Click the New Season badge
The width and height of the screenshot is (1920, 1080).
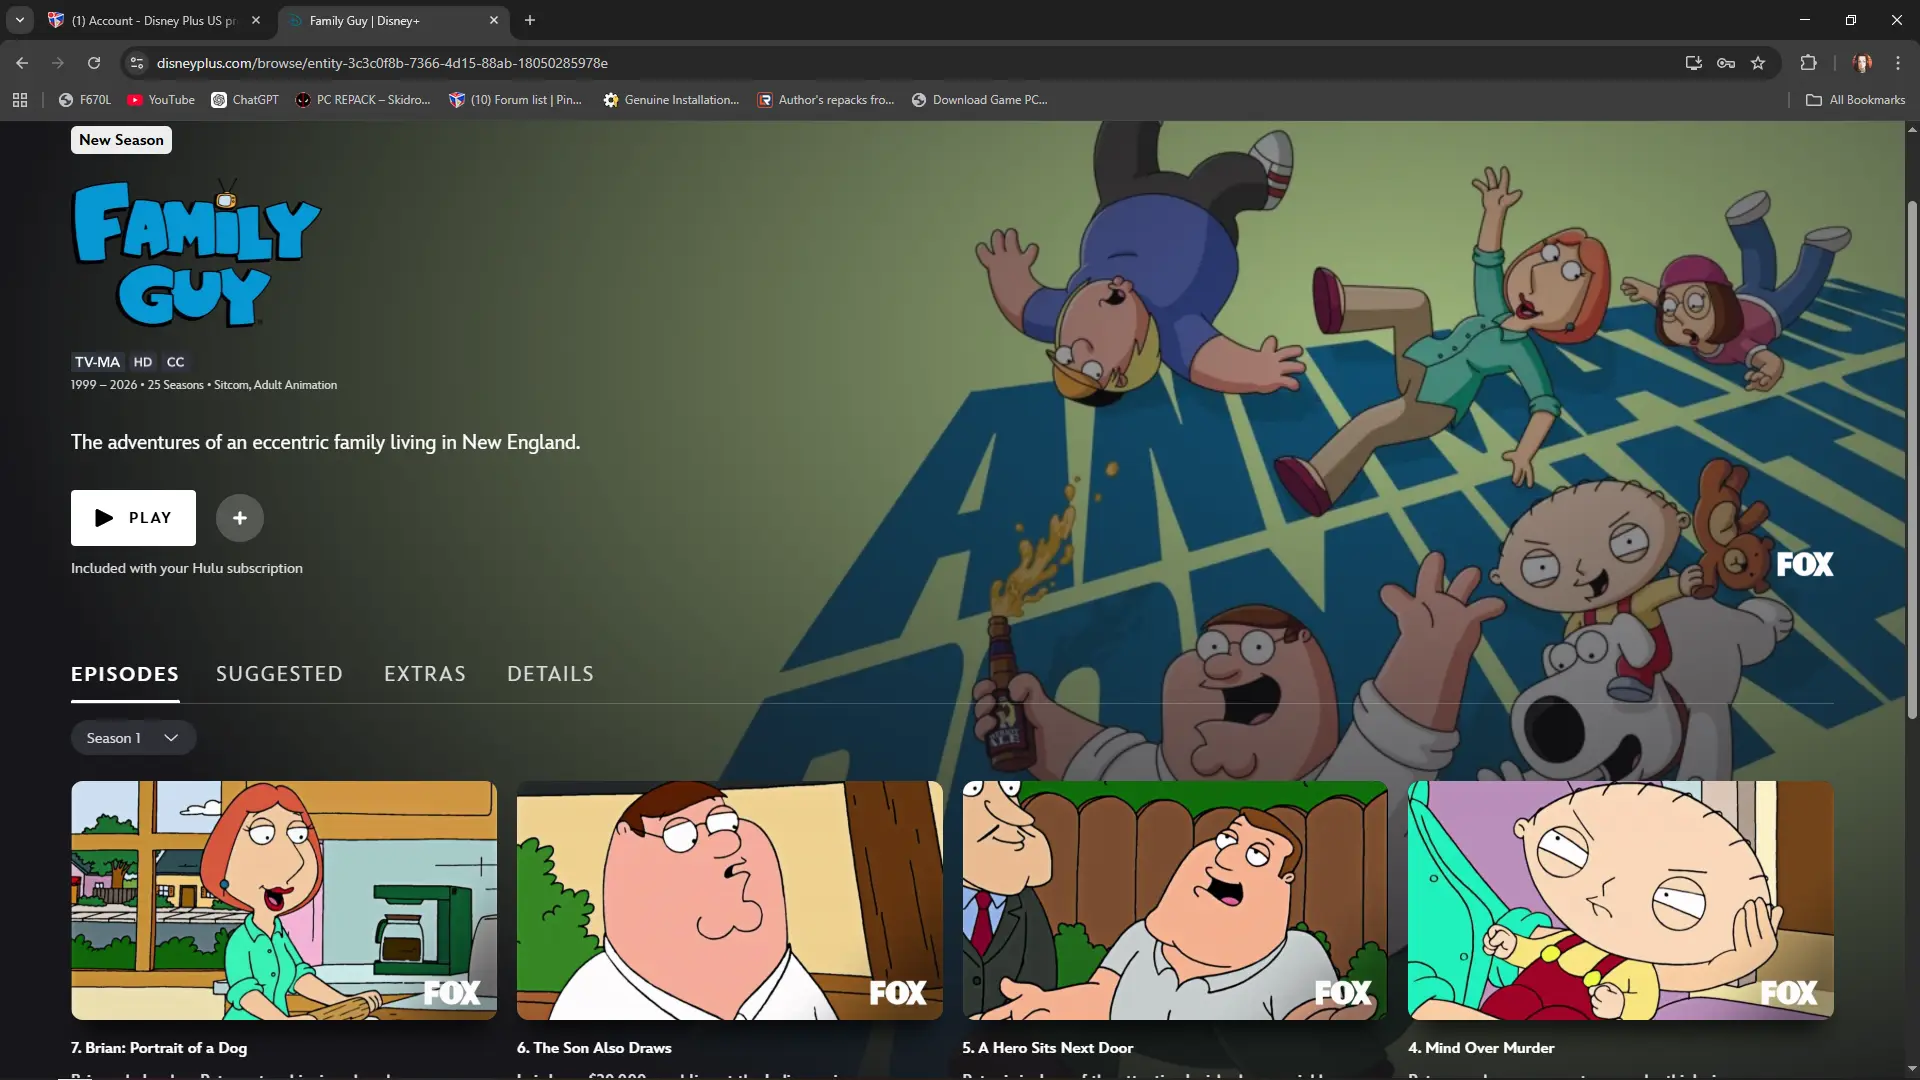121,140
